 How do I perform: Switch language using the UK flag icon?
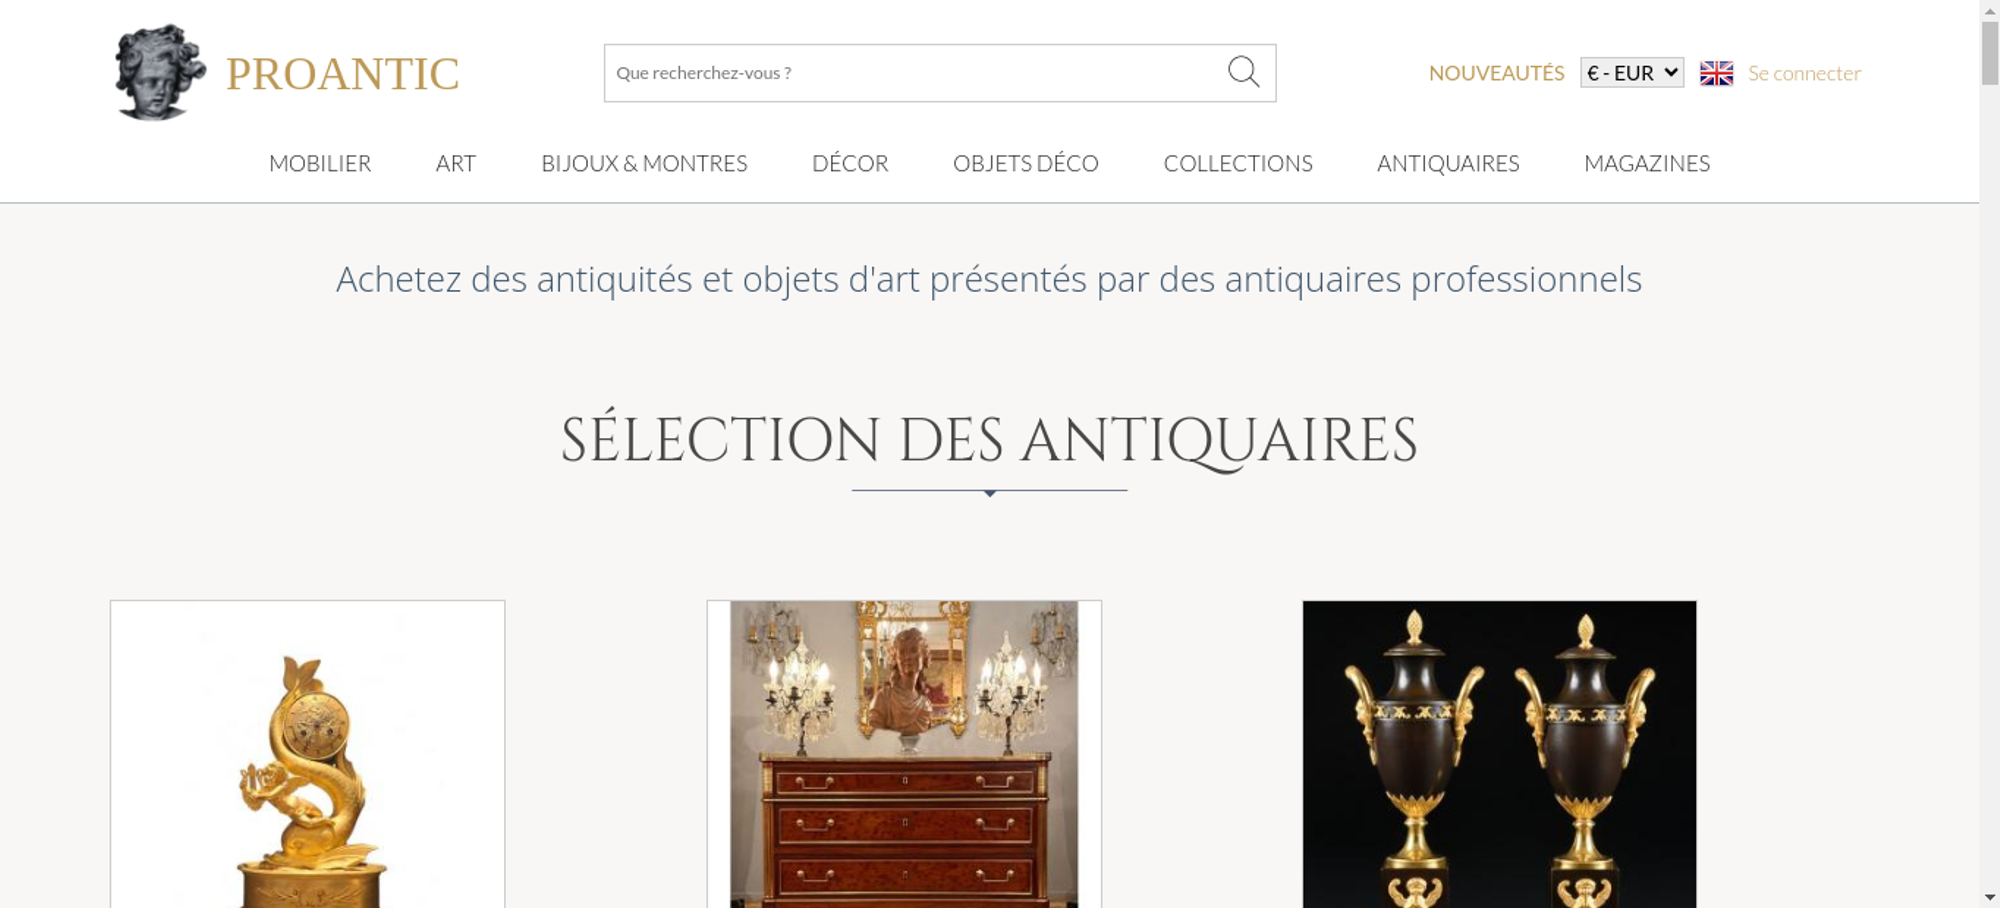(x=1716, y=73)
